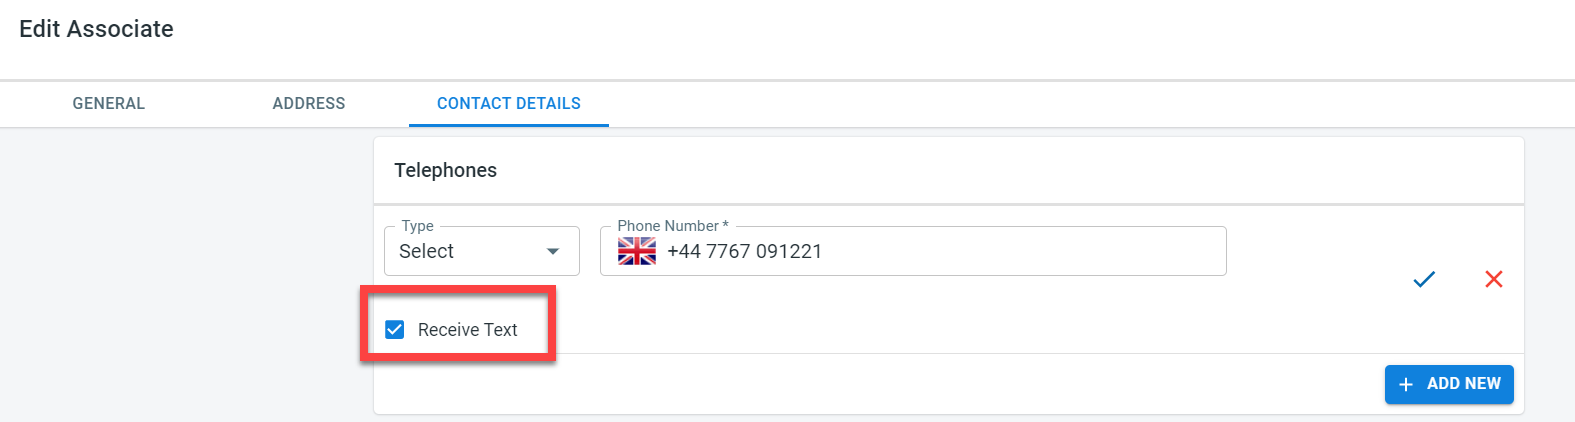
Task: Click the Telephones section heading
Action: coord(445,170)
